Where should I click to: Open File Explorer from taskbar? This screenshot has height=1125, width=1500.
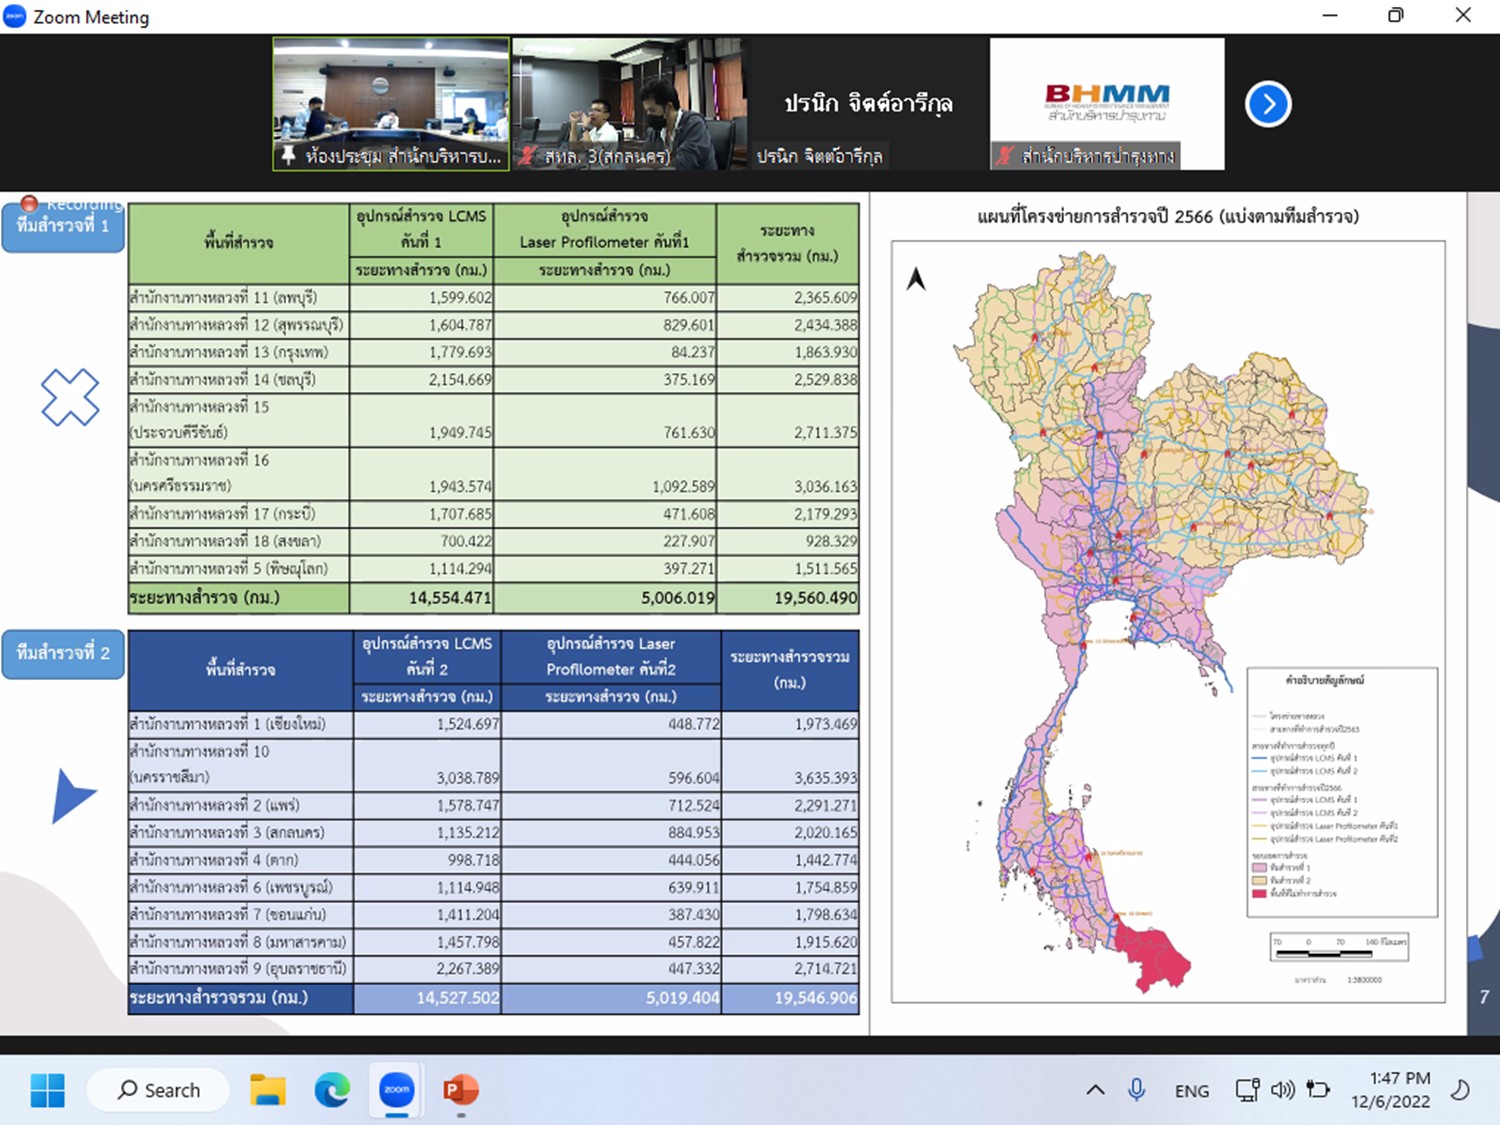point(268,1090)
